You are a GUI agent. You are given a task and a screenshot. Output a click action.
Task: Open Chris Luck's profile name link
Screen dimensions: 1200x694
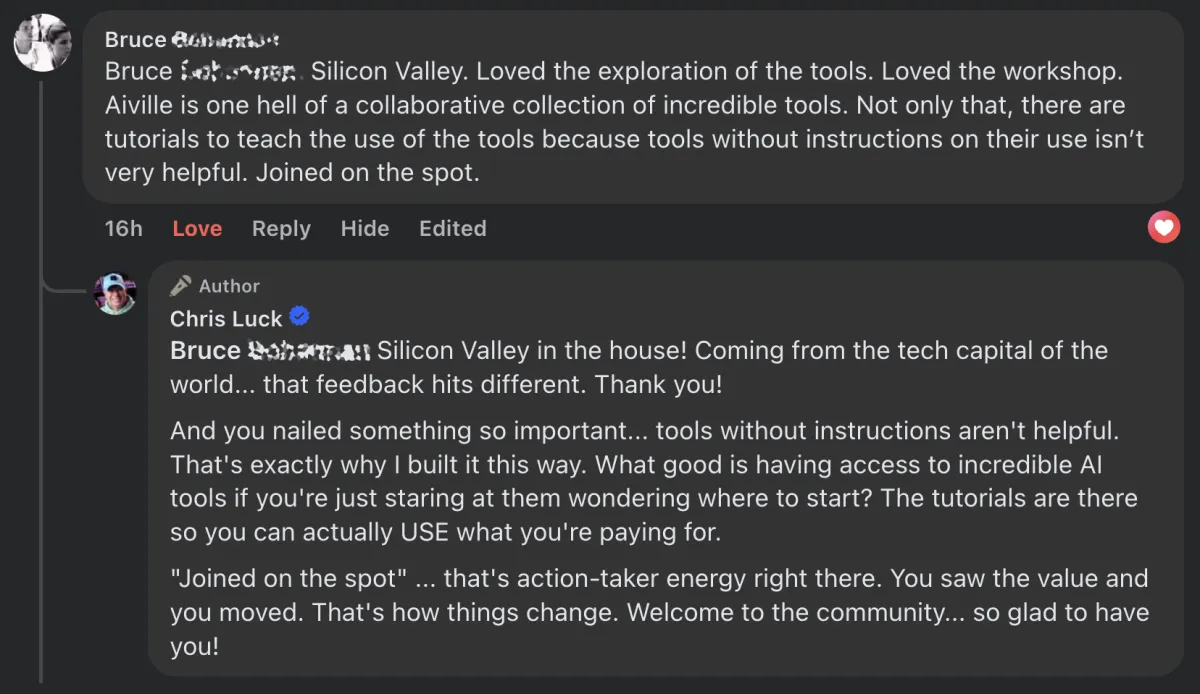tap(226, 318)
